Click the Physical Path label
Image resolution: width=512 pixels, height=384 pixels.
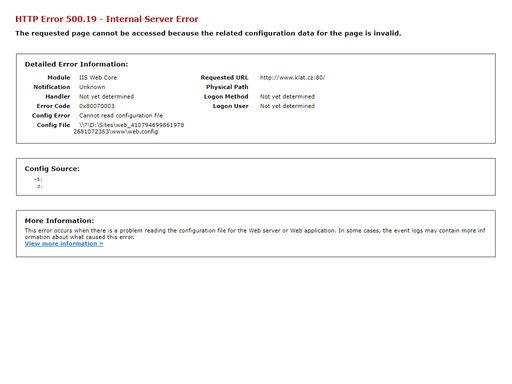point(227,87)
